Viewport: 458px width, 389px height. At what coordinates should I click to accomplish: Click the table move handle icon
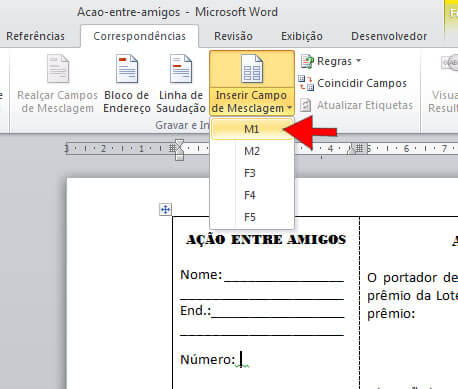pos(165,209)
